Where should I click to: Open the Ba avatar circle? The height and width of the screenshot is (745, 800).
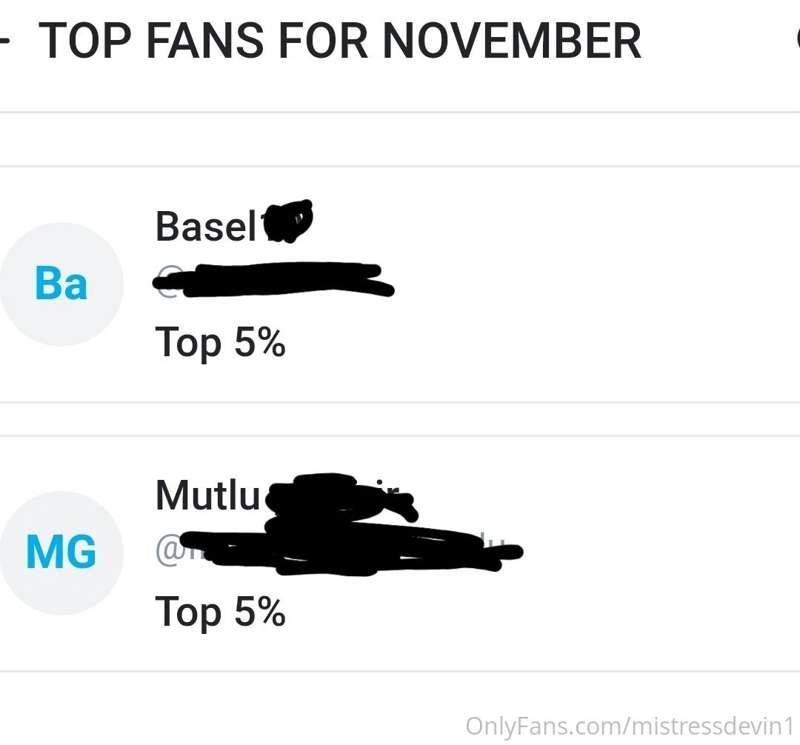61,284
